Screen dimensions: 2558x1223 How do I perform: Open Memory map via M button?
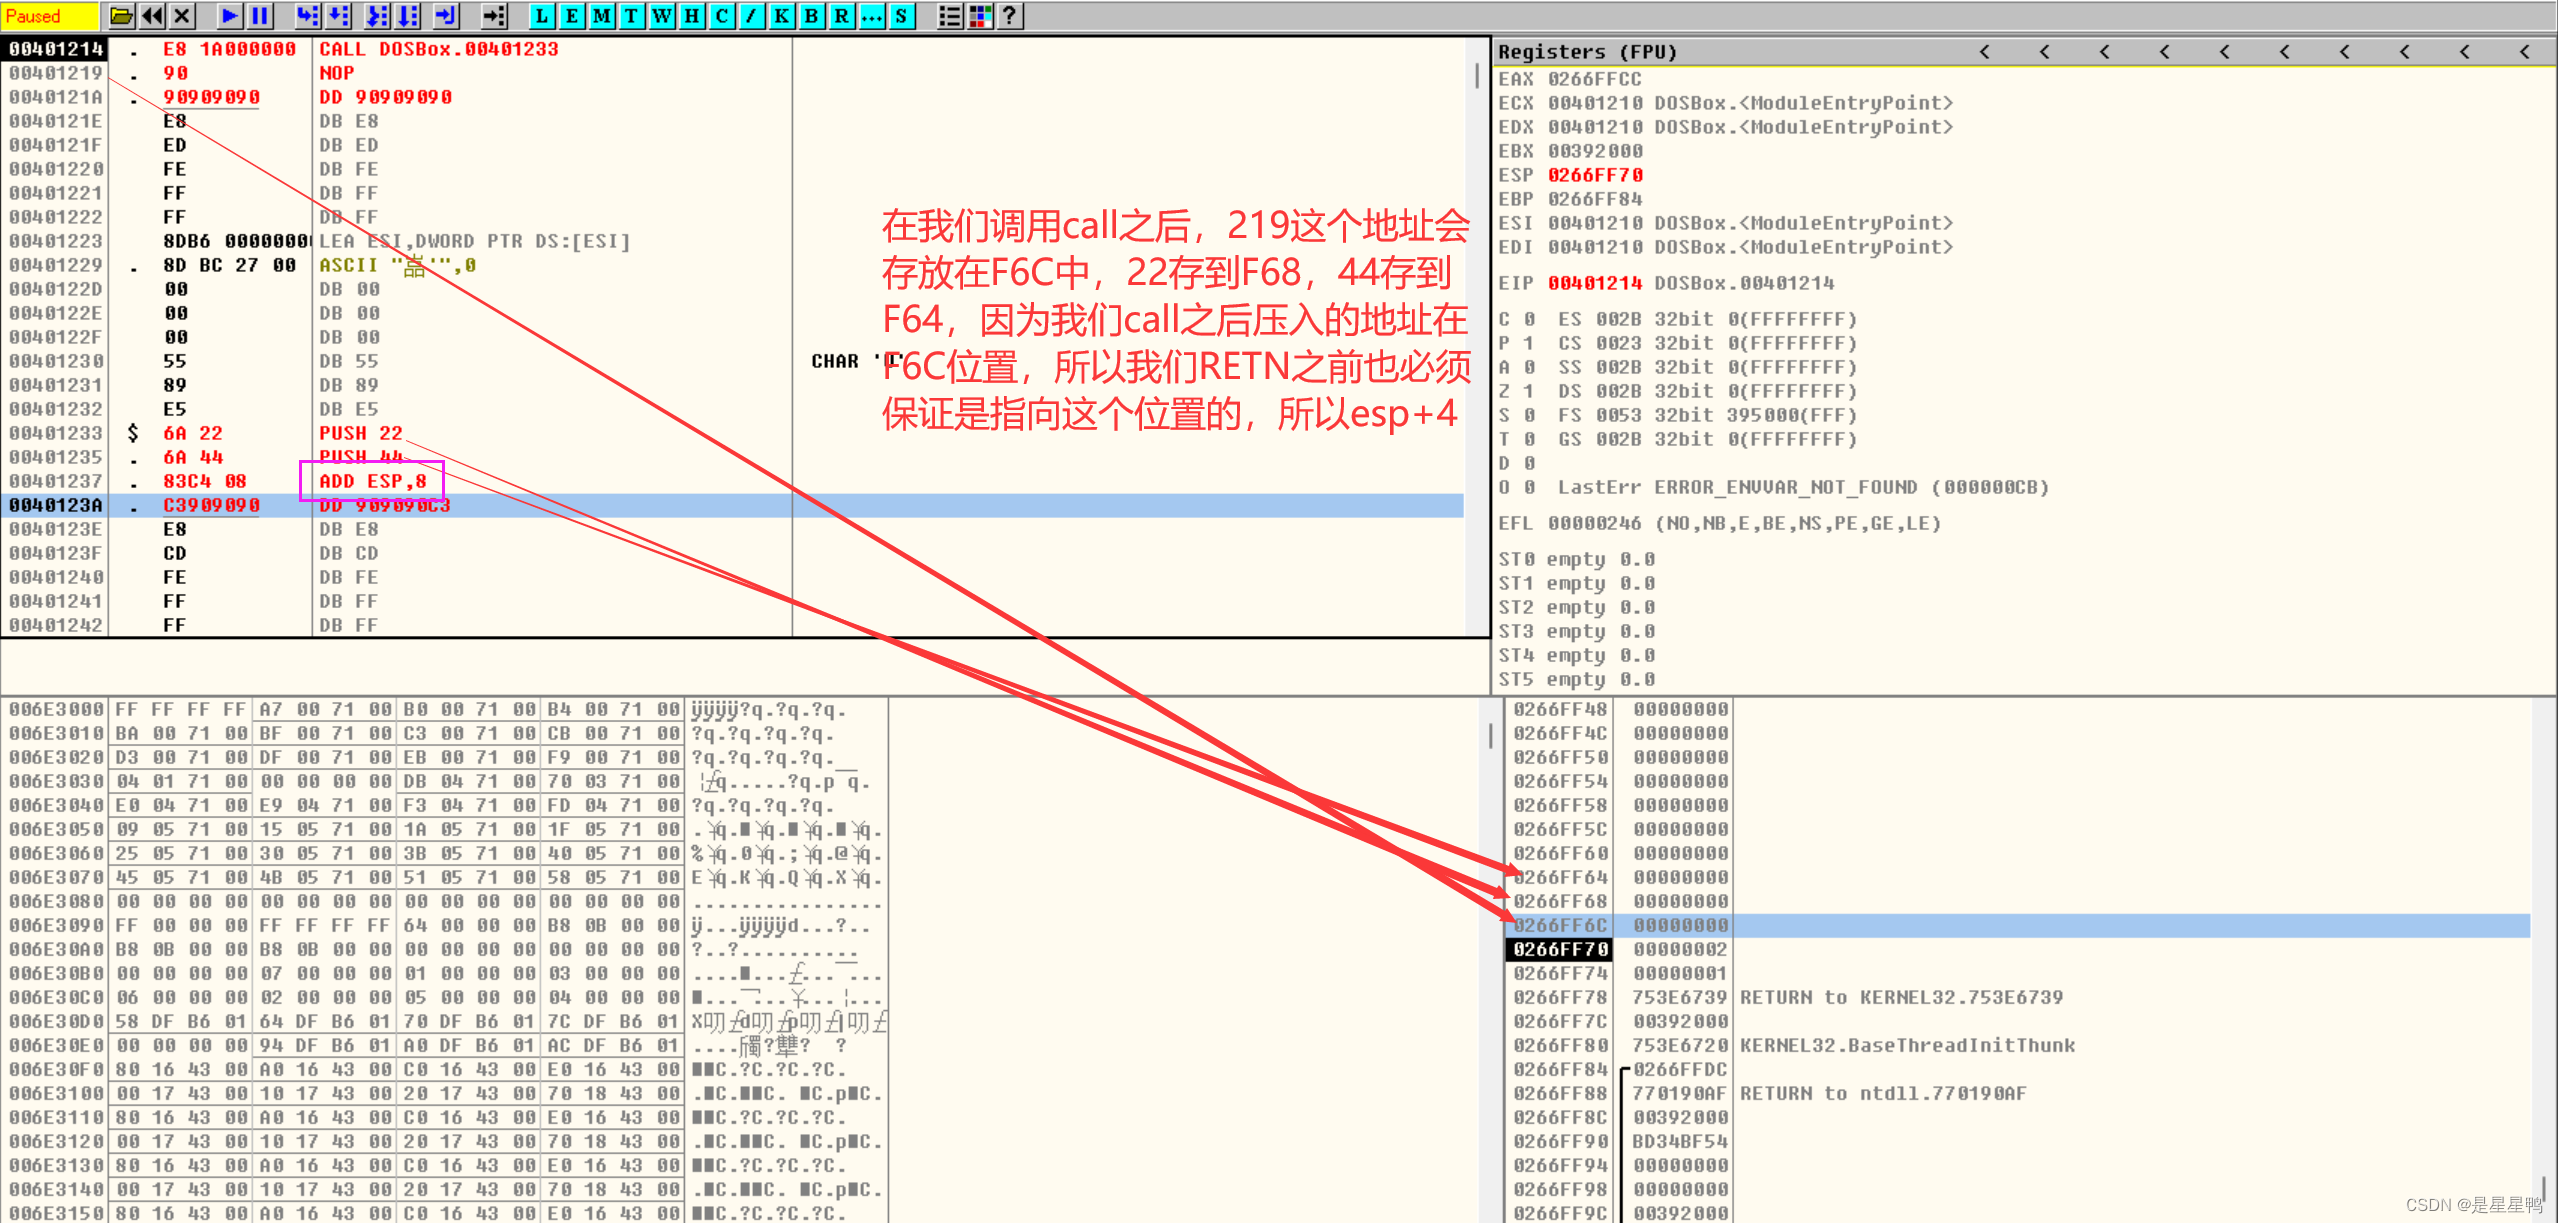click(x=601, y=15)
